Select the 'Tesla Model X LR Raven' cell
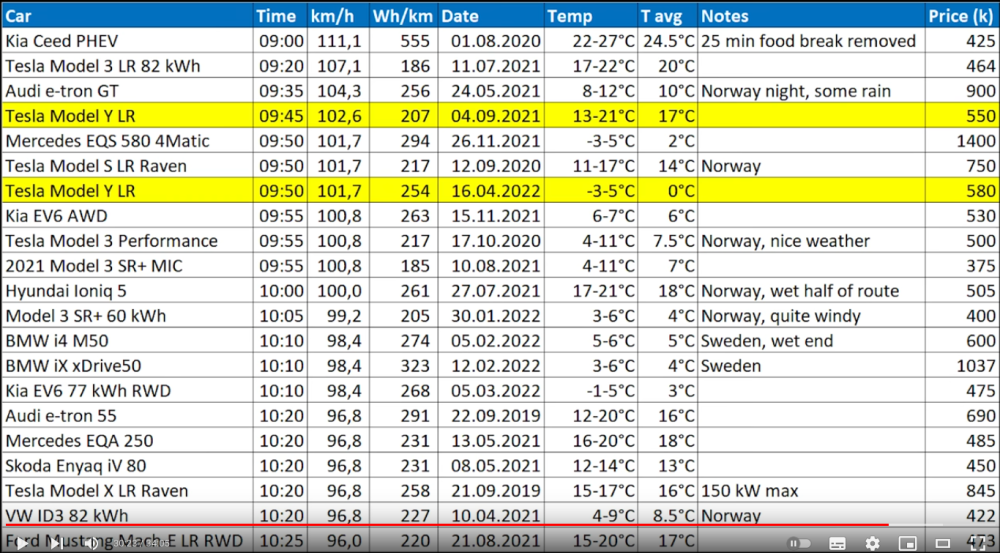 click(x=128, y=490)
